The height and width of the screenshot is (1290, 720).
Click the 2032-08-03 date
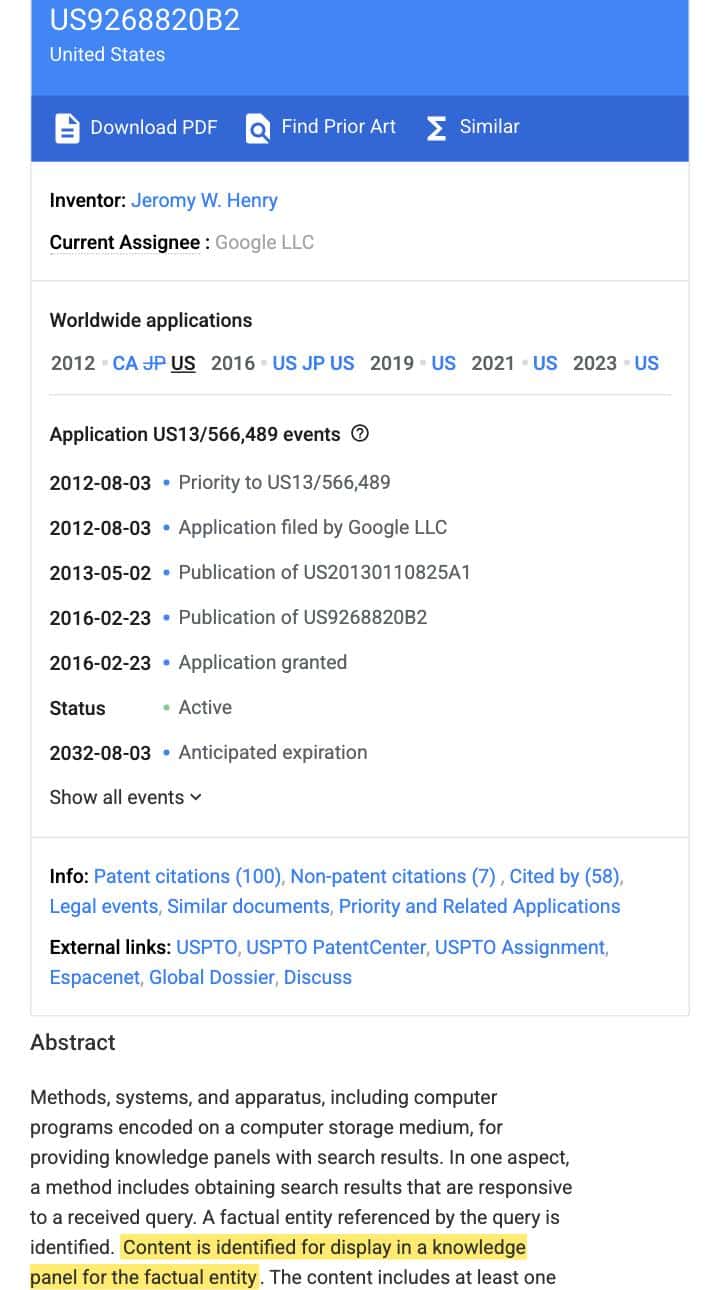(x=100, y=753)
